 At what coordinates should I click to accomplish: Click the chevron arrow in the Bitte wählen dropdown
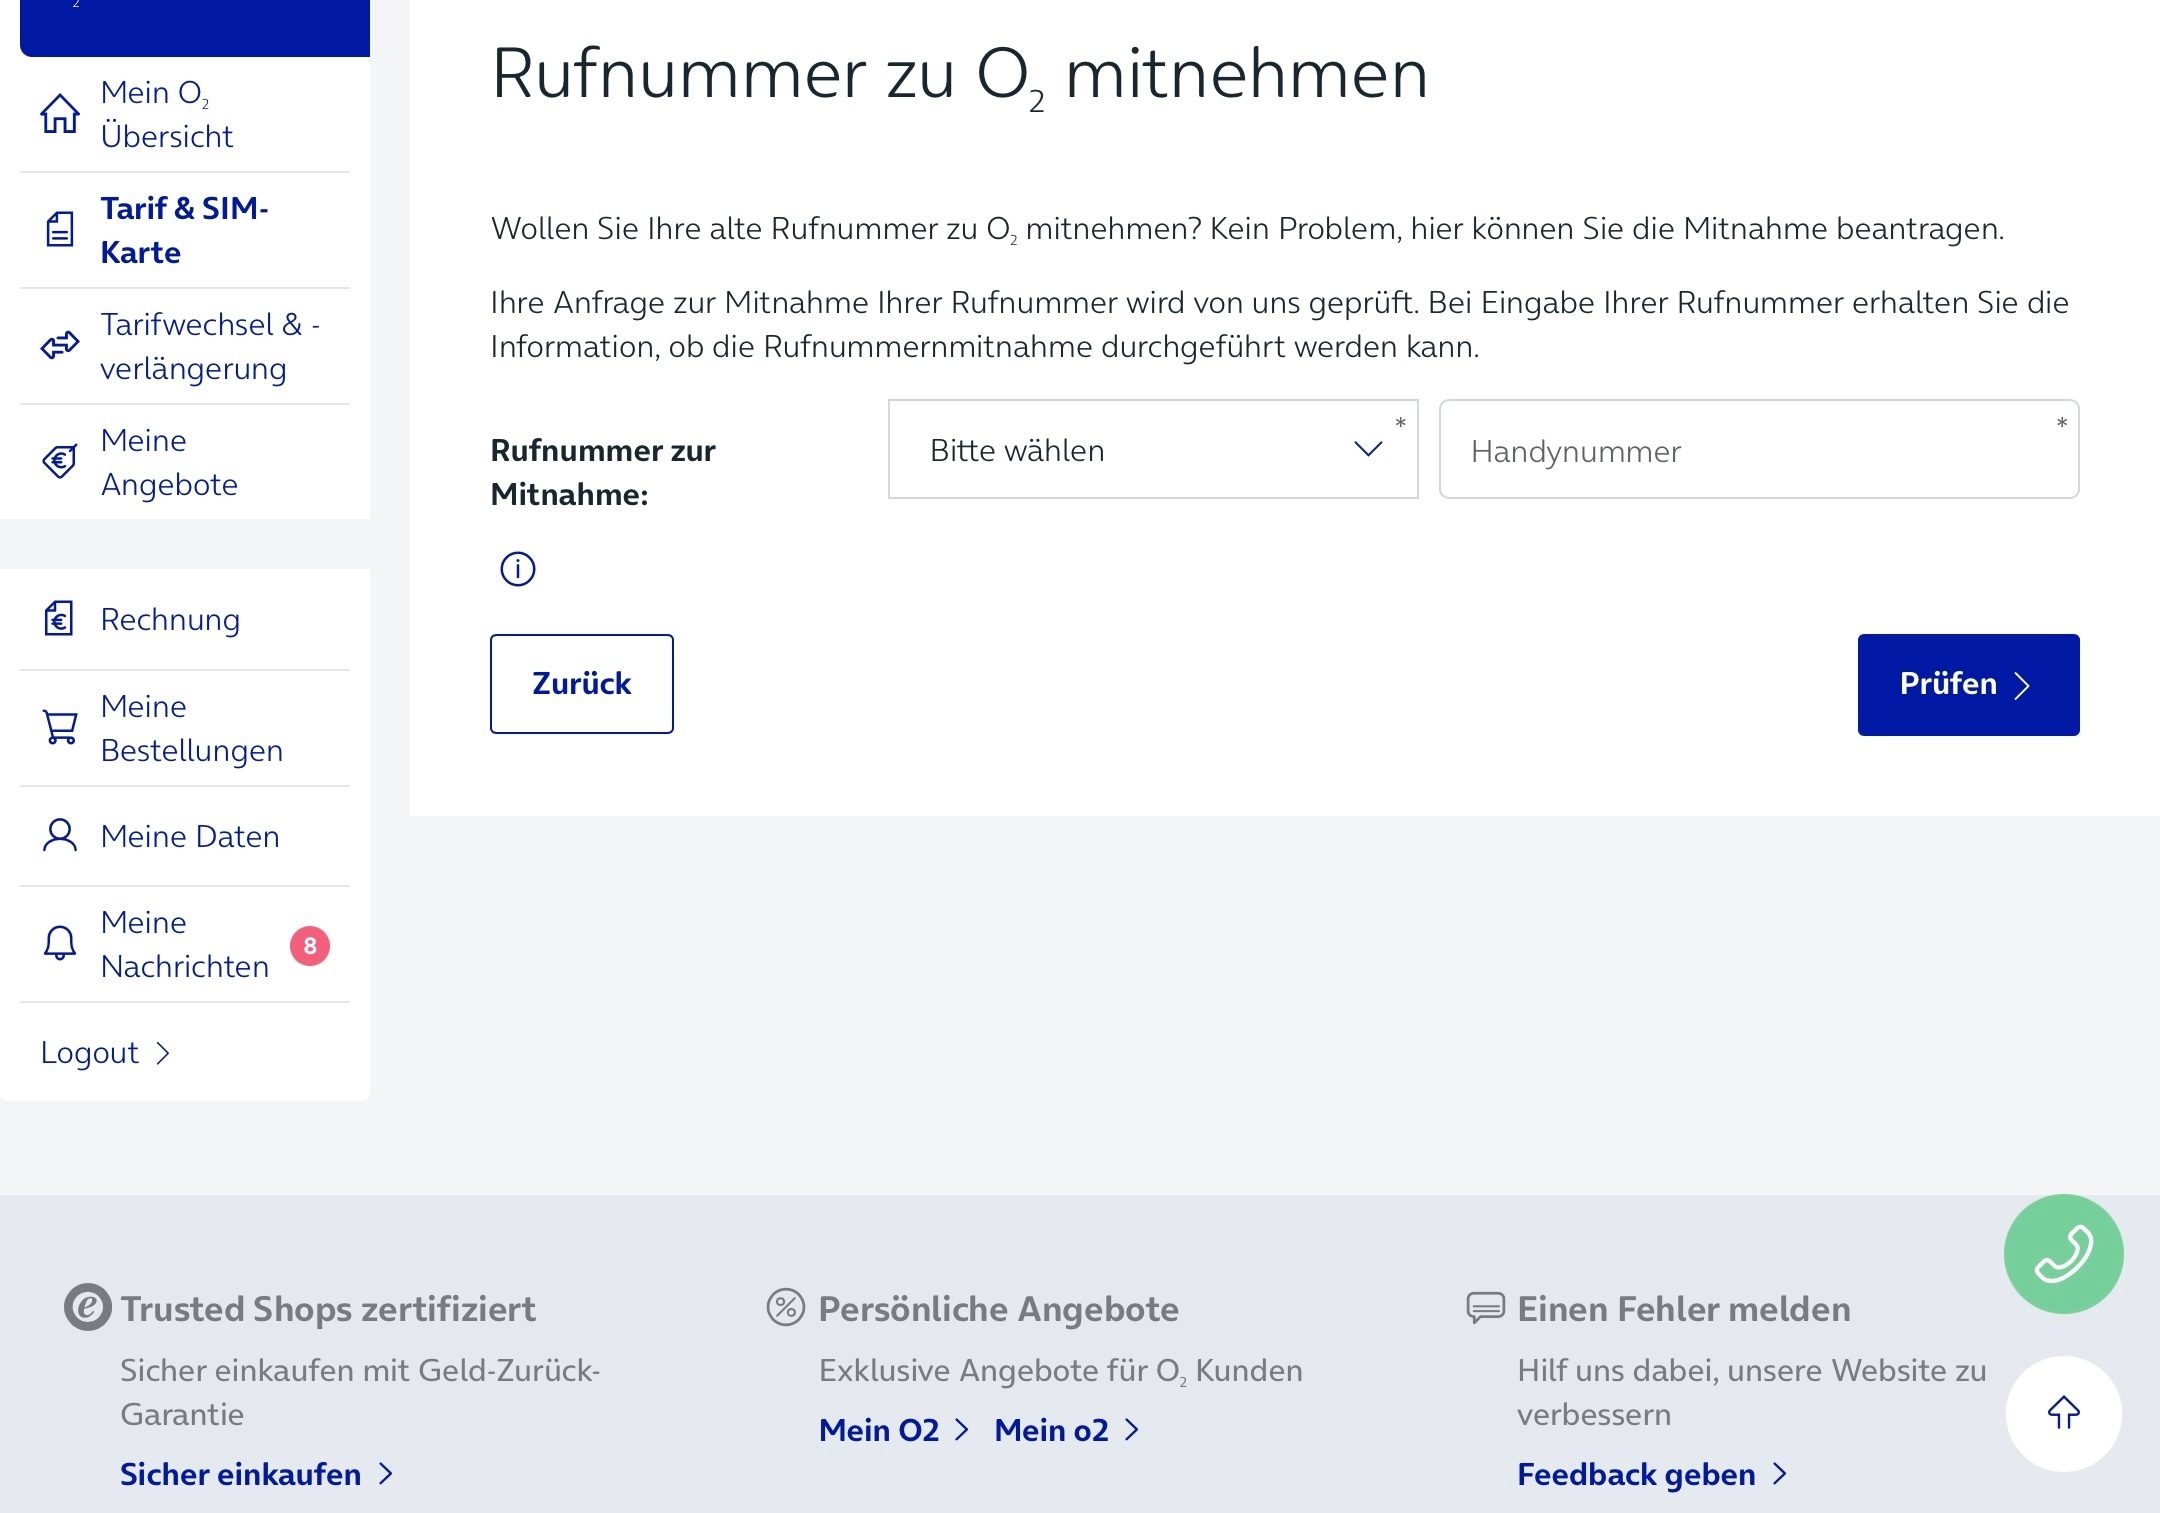click(1368, 450)
